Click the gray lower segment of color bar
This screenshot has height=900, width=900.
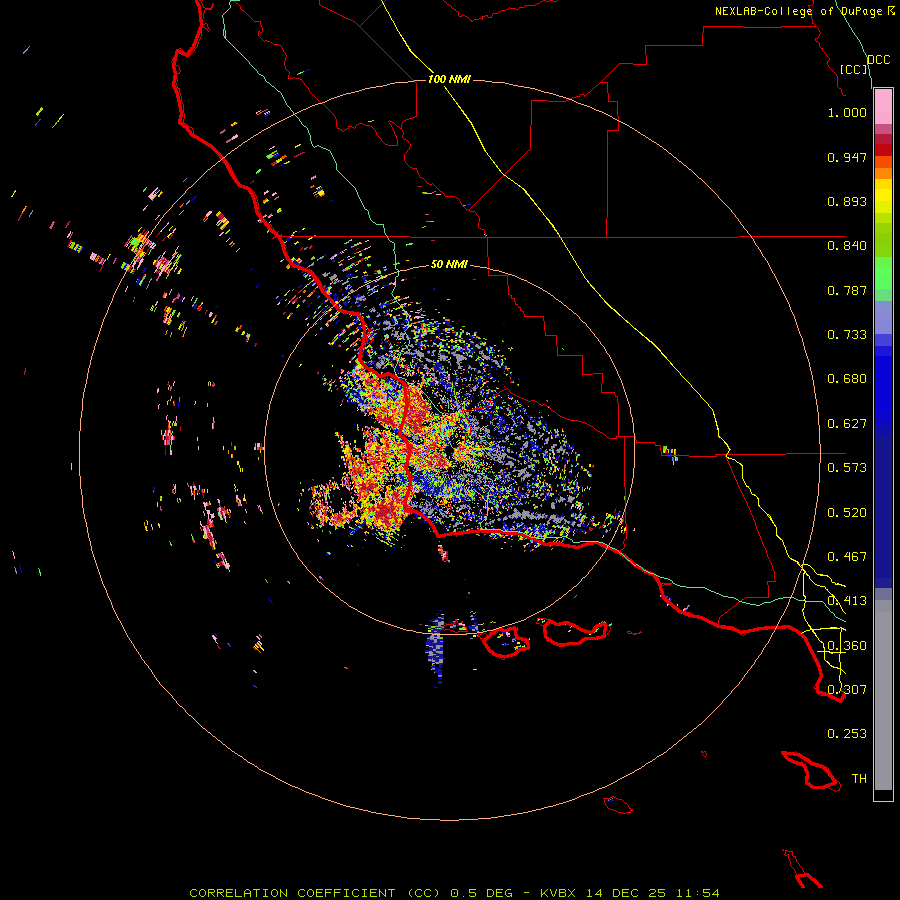tap(883, 695)
